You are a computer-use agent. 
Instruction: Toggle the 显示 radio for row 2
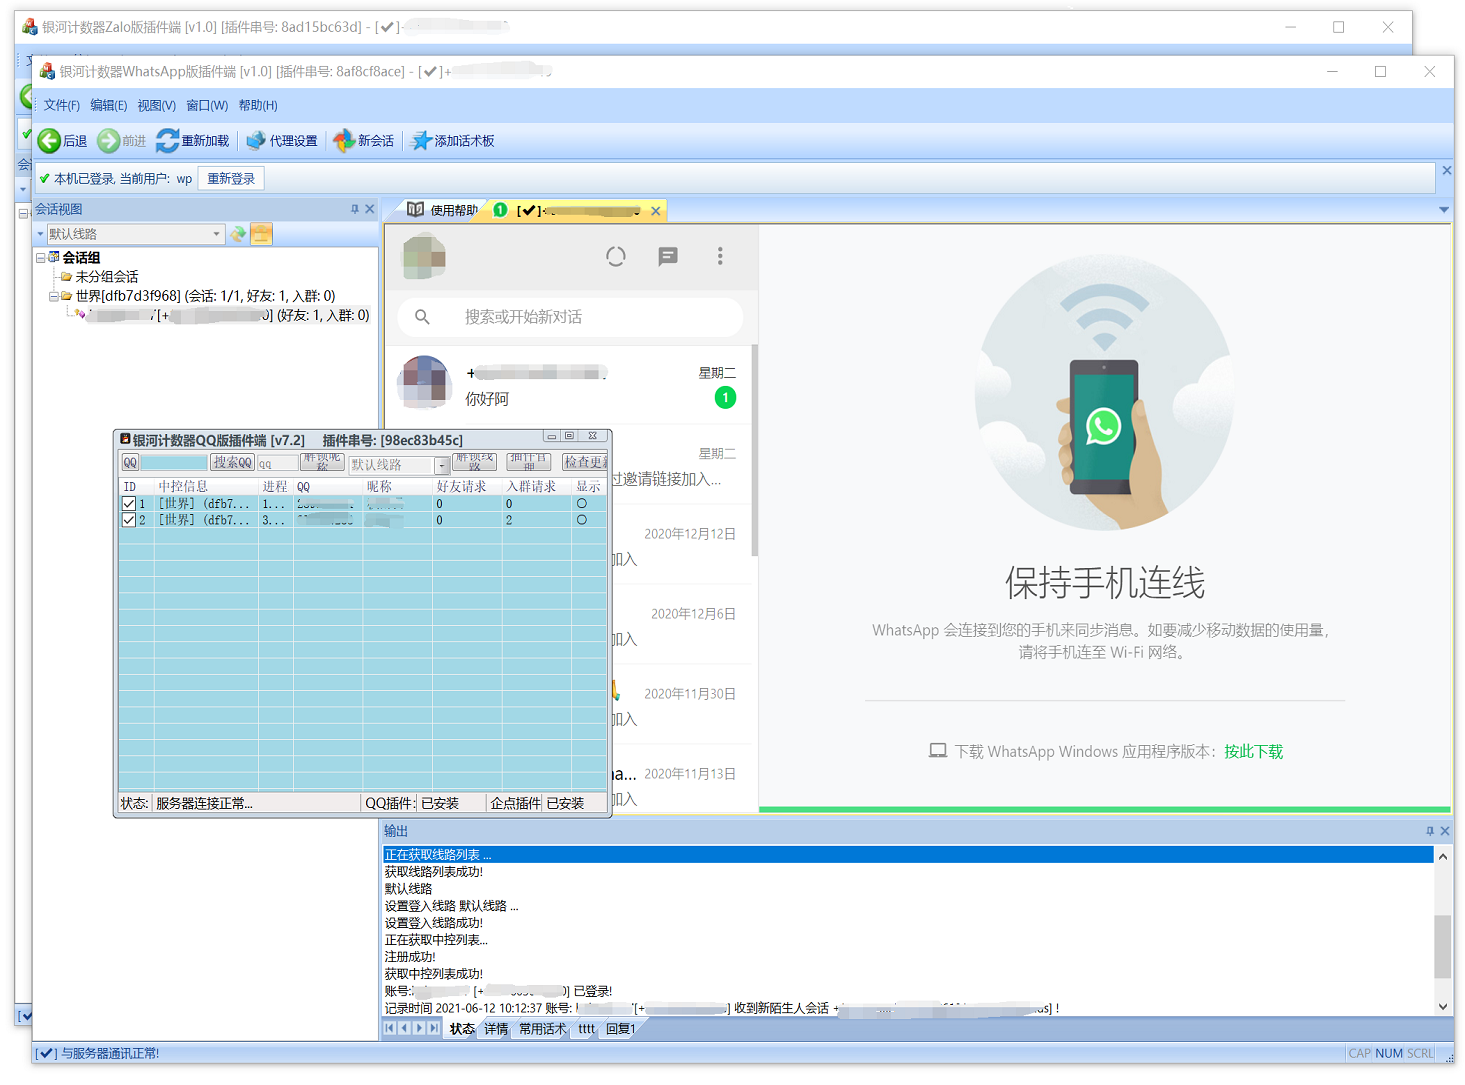pos(581,520)
